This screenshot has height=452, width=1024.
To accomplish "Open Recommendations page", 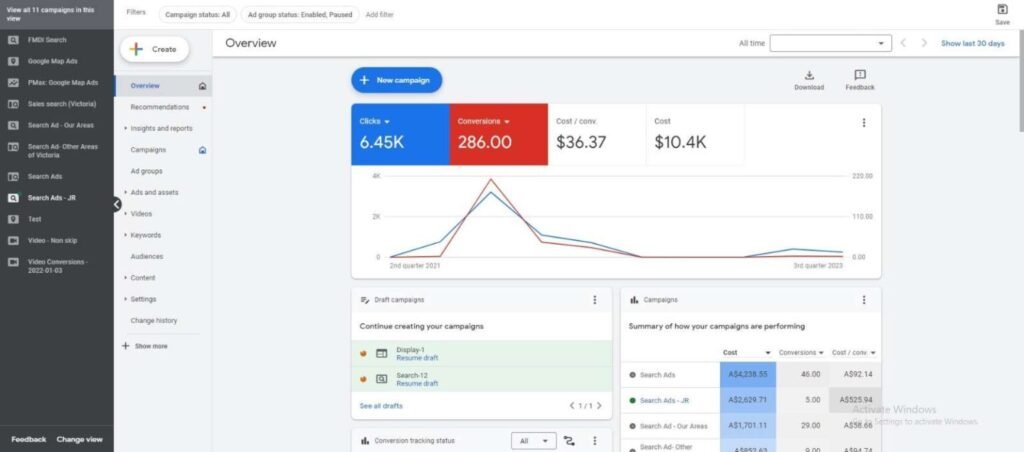I will click(x=159, y=107).
